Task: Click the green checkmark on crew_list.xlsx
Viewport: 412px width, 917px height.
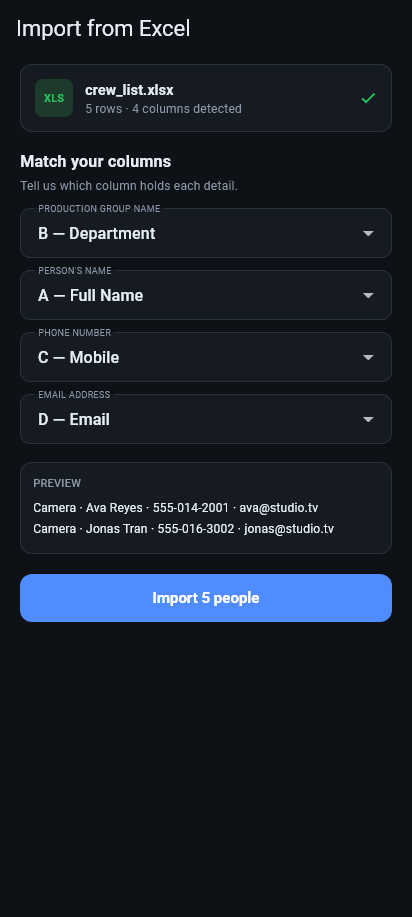Action: (x=368, y=98)
